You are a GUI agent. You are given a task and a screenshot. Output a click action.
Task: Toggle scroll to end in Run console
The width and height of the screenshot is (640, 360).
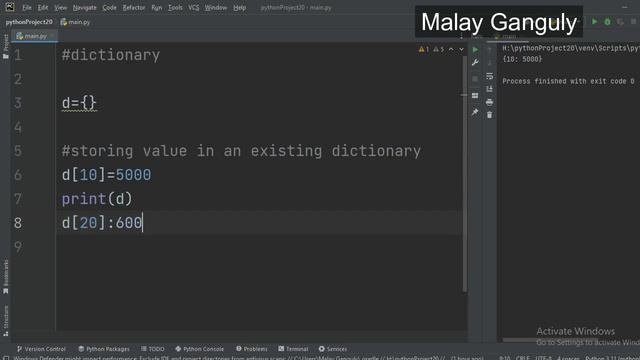point(489,89)
